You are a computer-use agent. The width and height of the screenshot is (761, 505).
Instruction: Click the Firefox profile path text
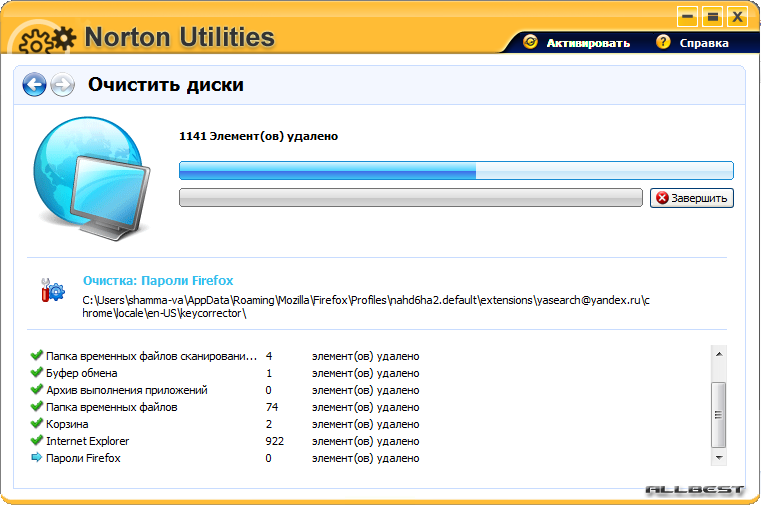366,307
